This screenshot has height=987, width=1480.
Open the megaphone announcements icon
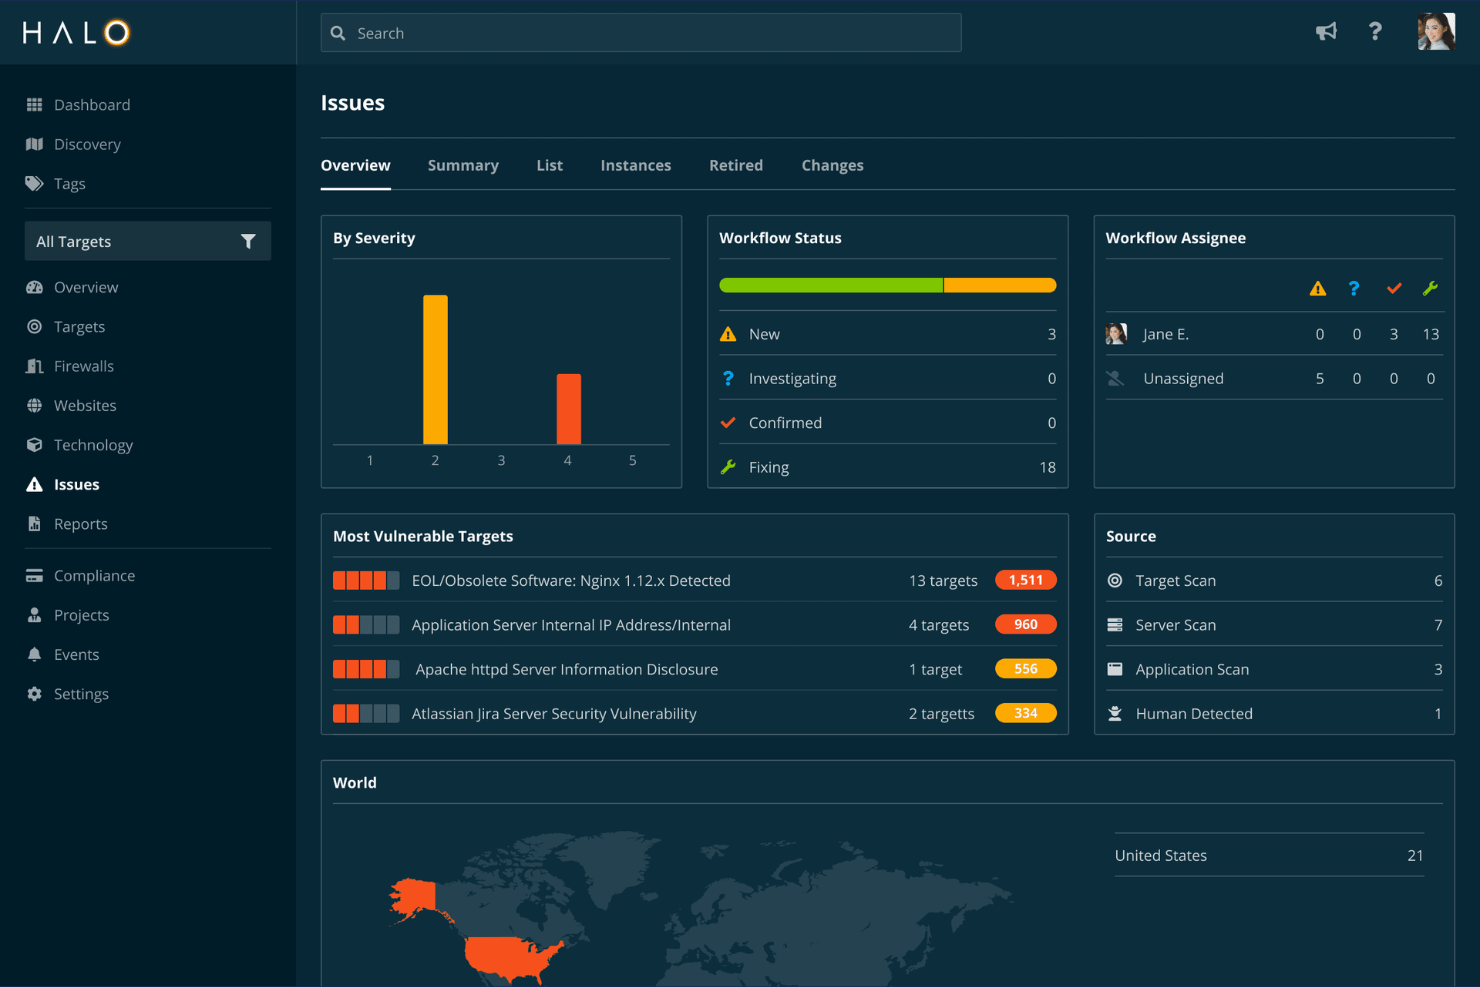click(x=1326, y=31)
